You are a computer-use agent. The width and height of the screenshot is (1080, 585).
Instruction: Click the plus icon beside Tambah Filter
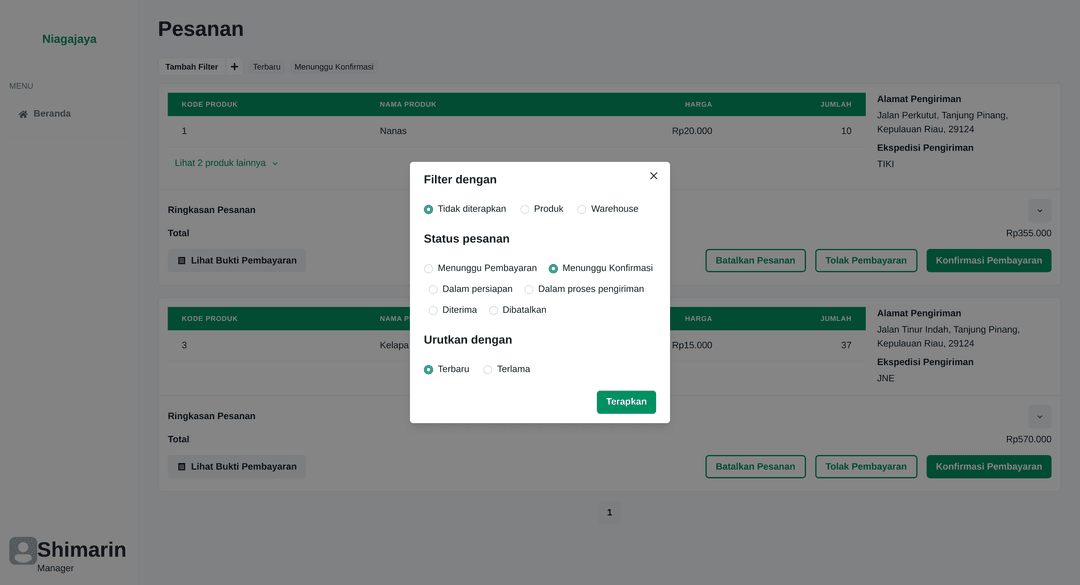pos(234,67)
